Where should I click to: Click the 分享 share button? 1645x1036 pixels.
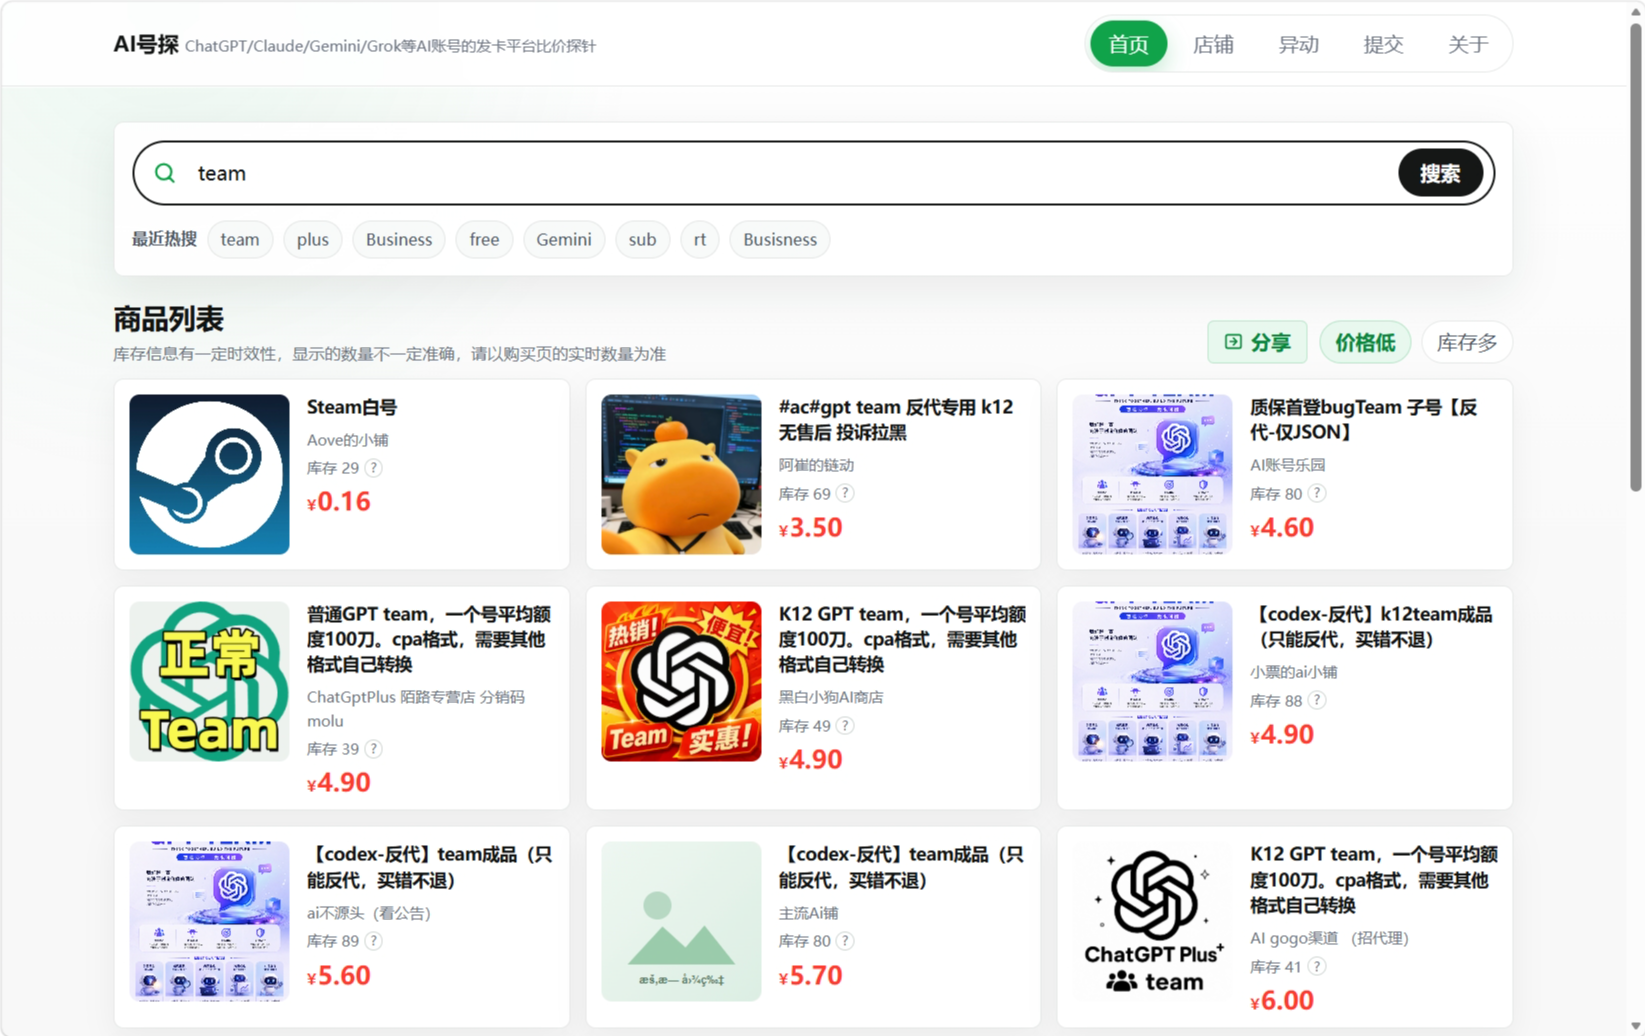[1257, 342]
